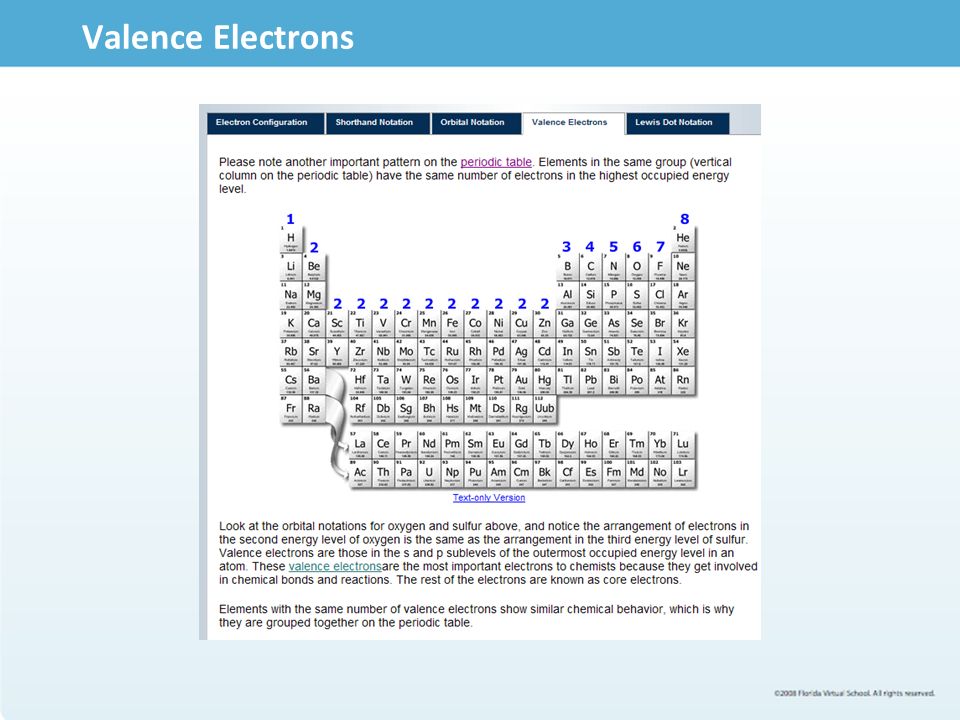Open the Electron Configuration tab
960x720 pixels.
tap(265, 122)
